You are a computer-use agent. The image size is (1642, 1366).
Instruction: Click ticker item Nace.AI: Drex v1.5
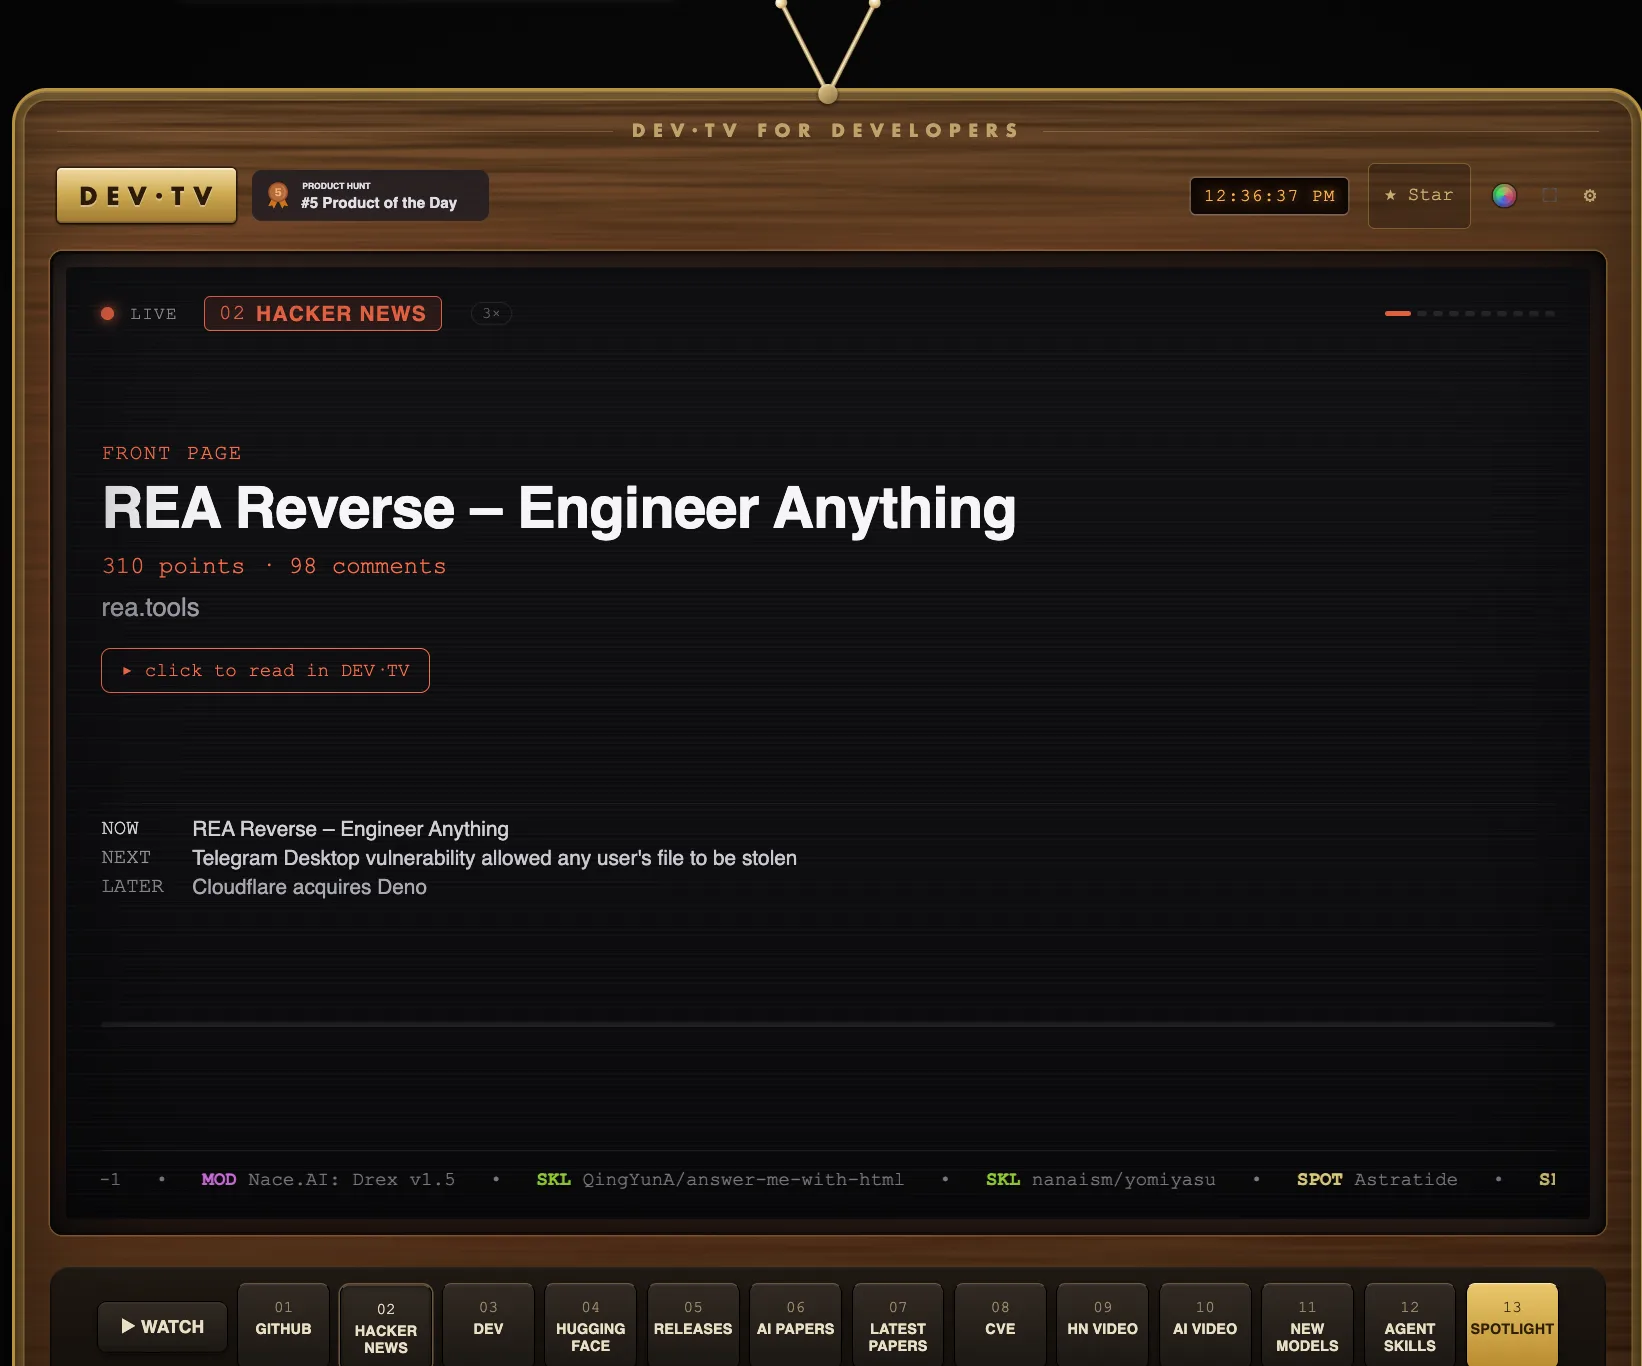click(328, 1180)
